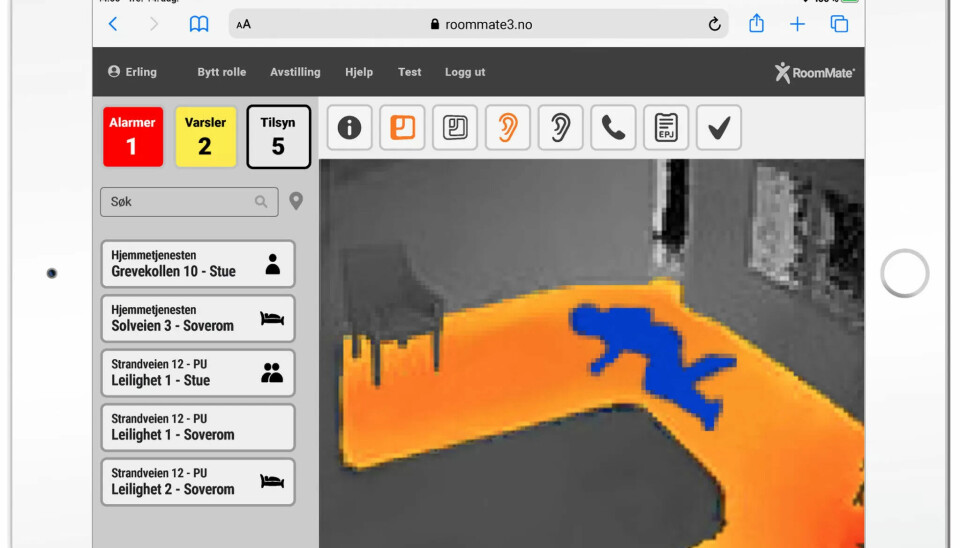Select the orange floor-plan view icon
960x548 pixels.
click(402, 128)
